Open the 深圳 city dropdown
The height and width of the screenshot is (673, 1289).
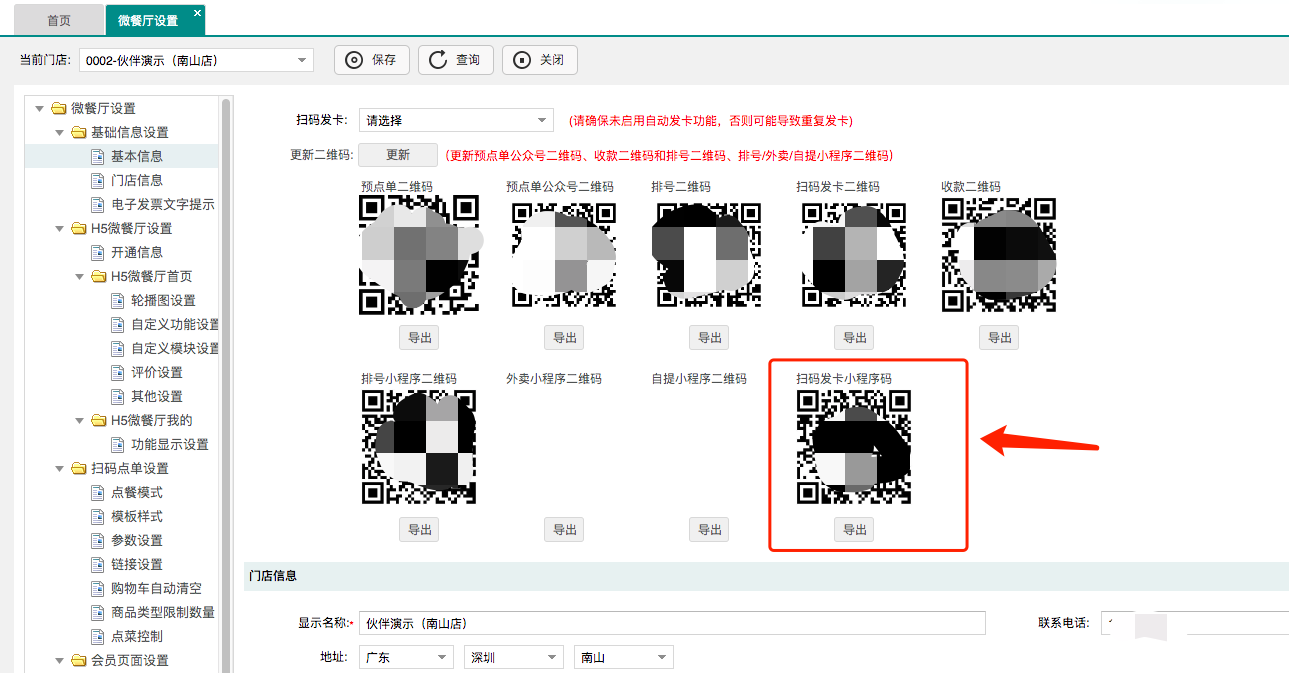point(513,657)
